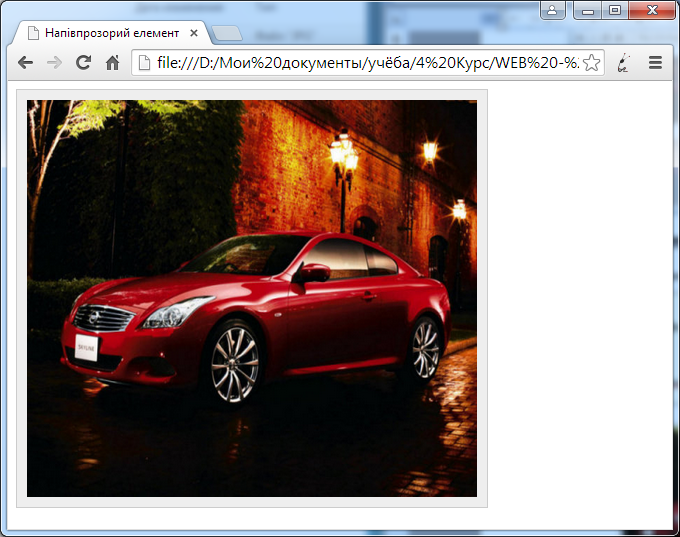680x537 pixels.
Task: Click the Back navigation arrow
Action: pyautogui.click(x=25, y=62)
